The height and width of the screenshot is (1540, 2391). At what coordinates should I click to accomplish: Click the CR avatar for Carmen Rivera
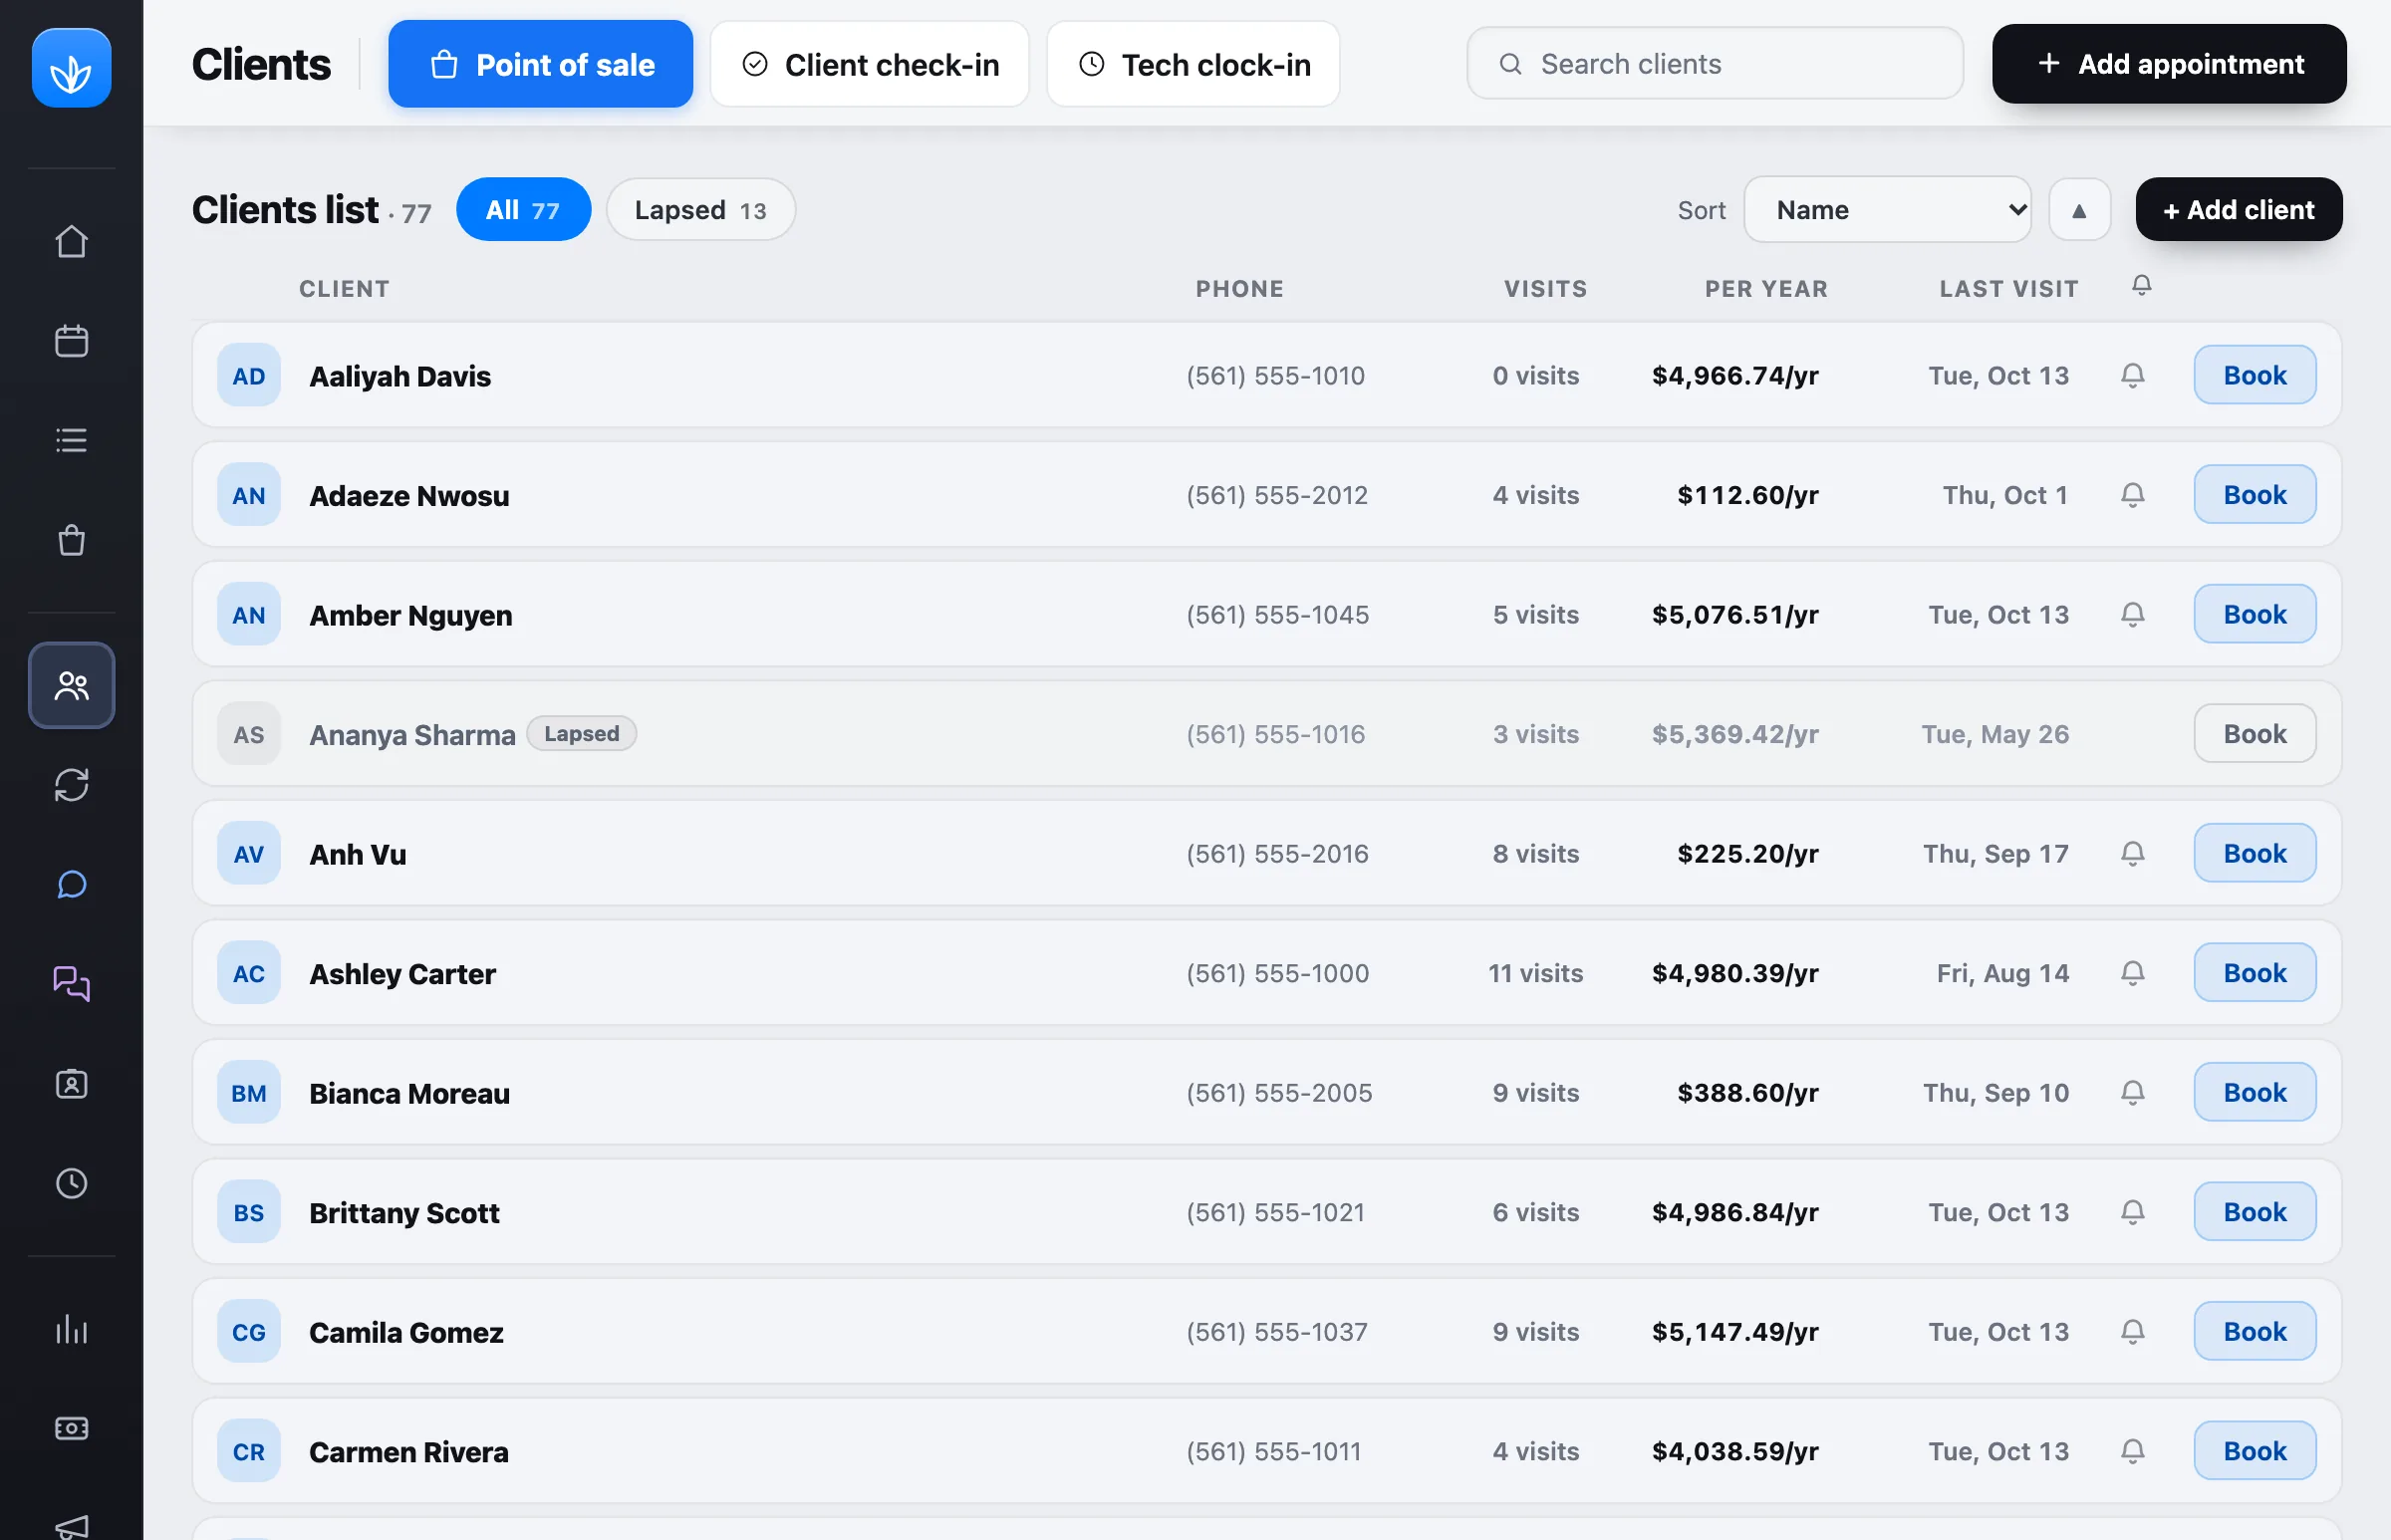click(248, 1451)
